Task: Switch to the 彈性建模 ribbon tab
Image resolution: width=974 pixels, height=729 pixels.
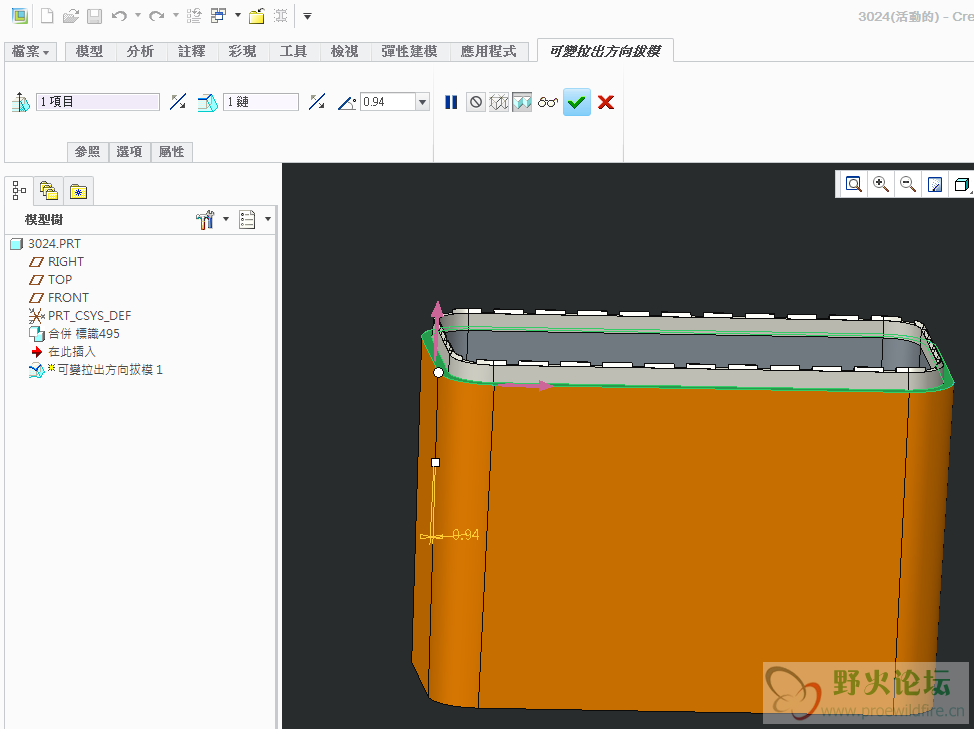Action: (x=409, y=52)
